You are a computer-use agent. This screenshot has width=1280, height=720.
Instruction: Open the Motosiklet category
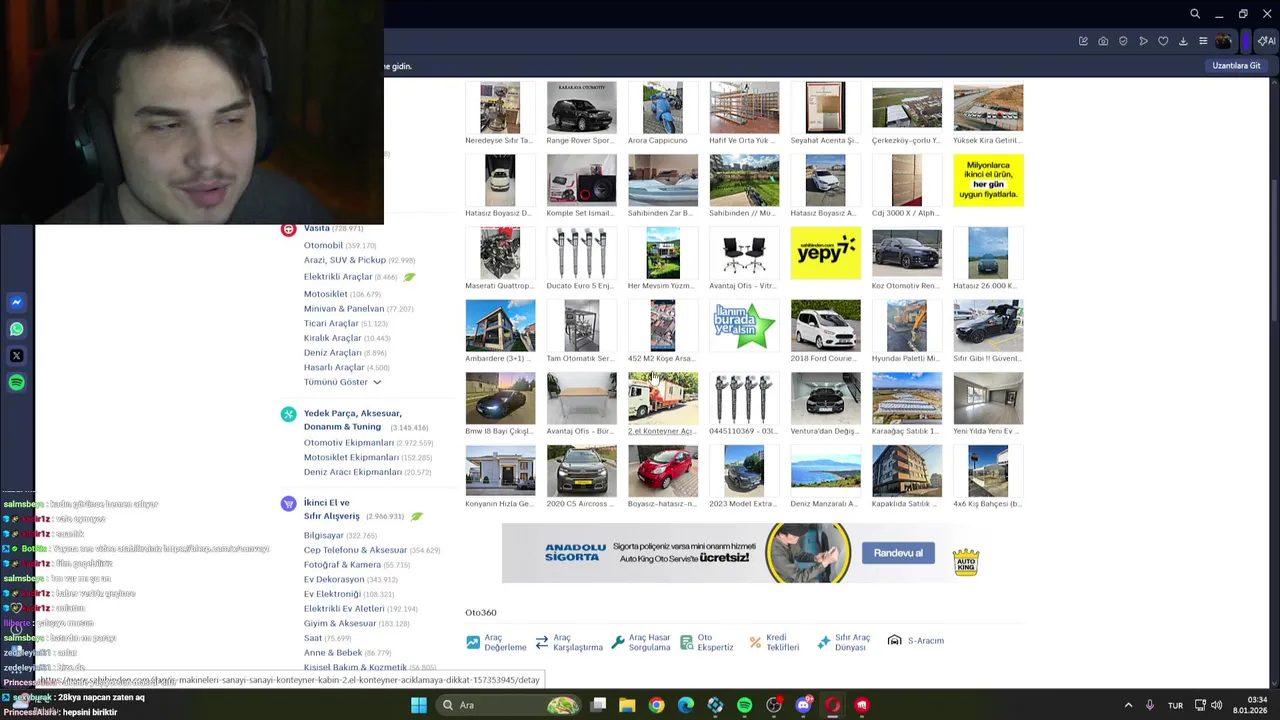pos(326,294)
